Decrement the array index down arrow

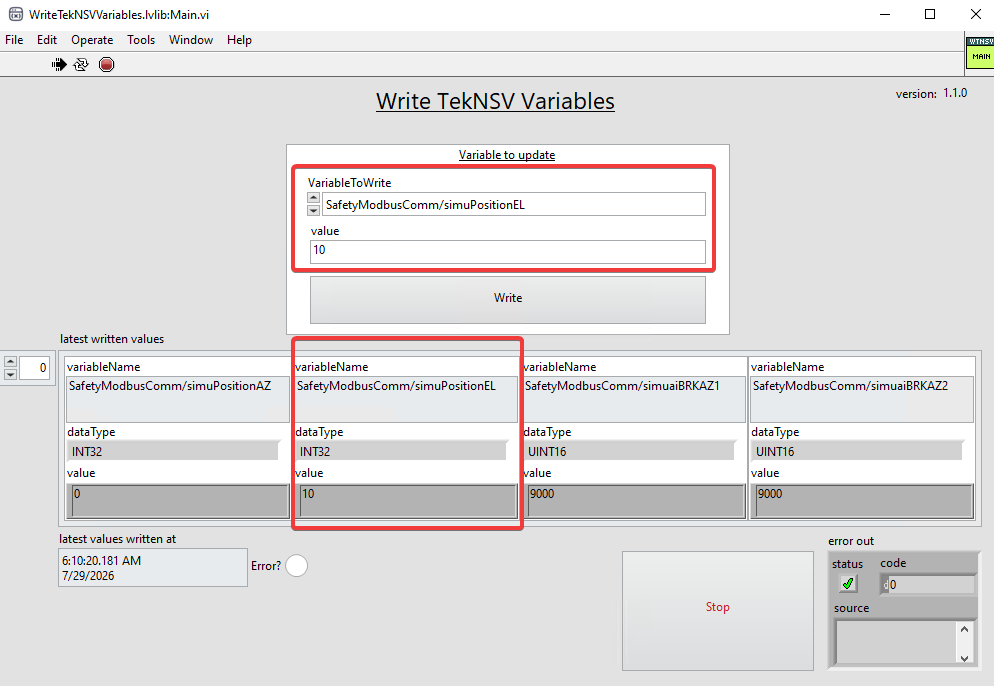10,373
